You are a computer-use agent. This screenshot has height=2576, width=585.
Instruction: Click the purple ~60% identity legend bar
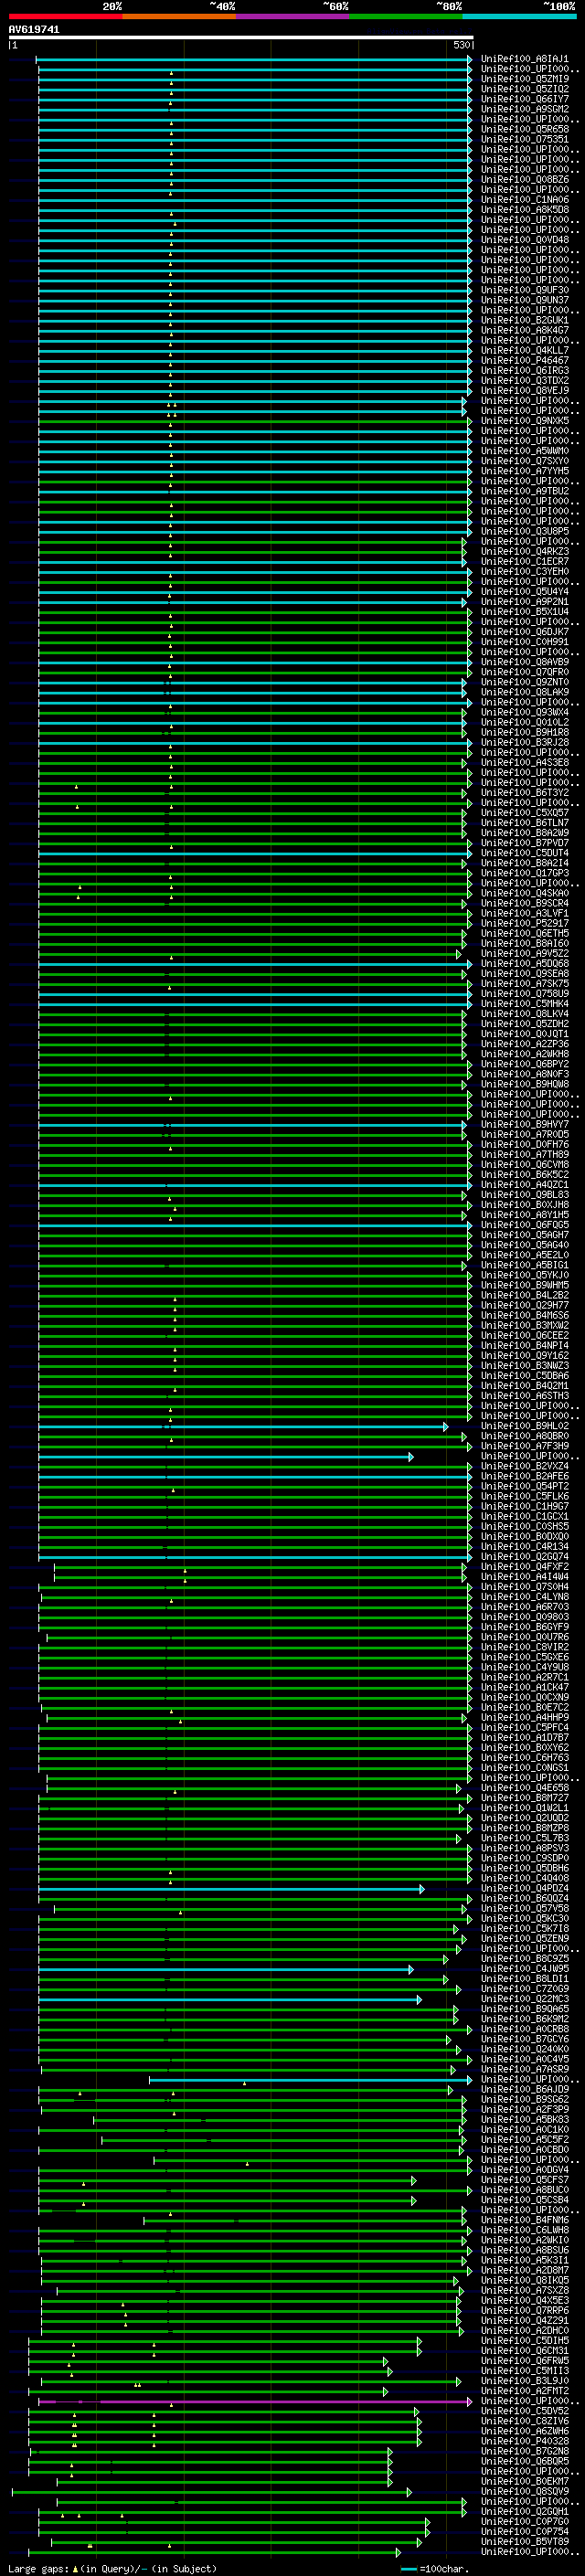[292, 16]
